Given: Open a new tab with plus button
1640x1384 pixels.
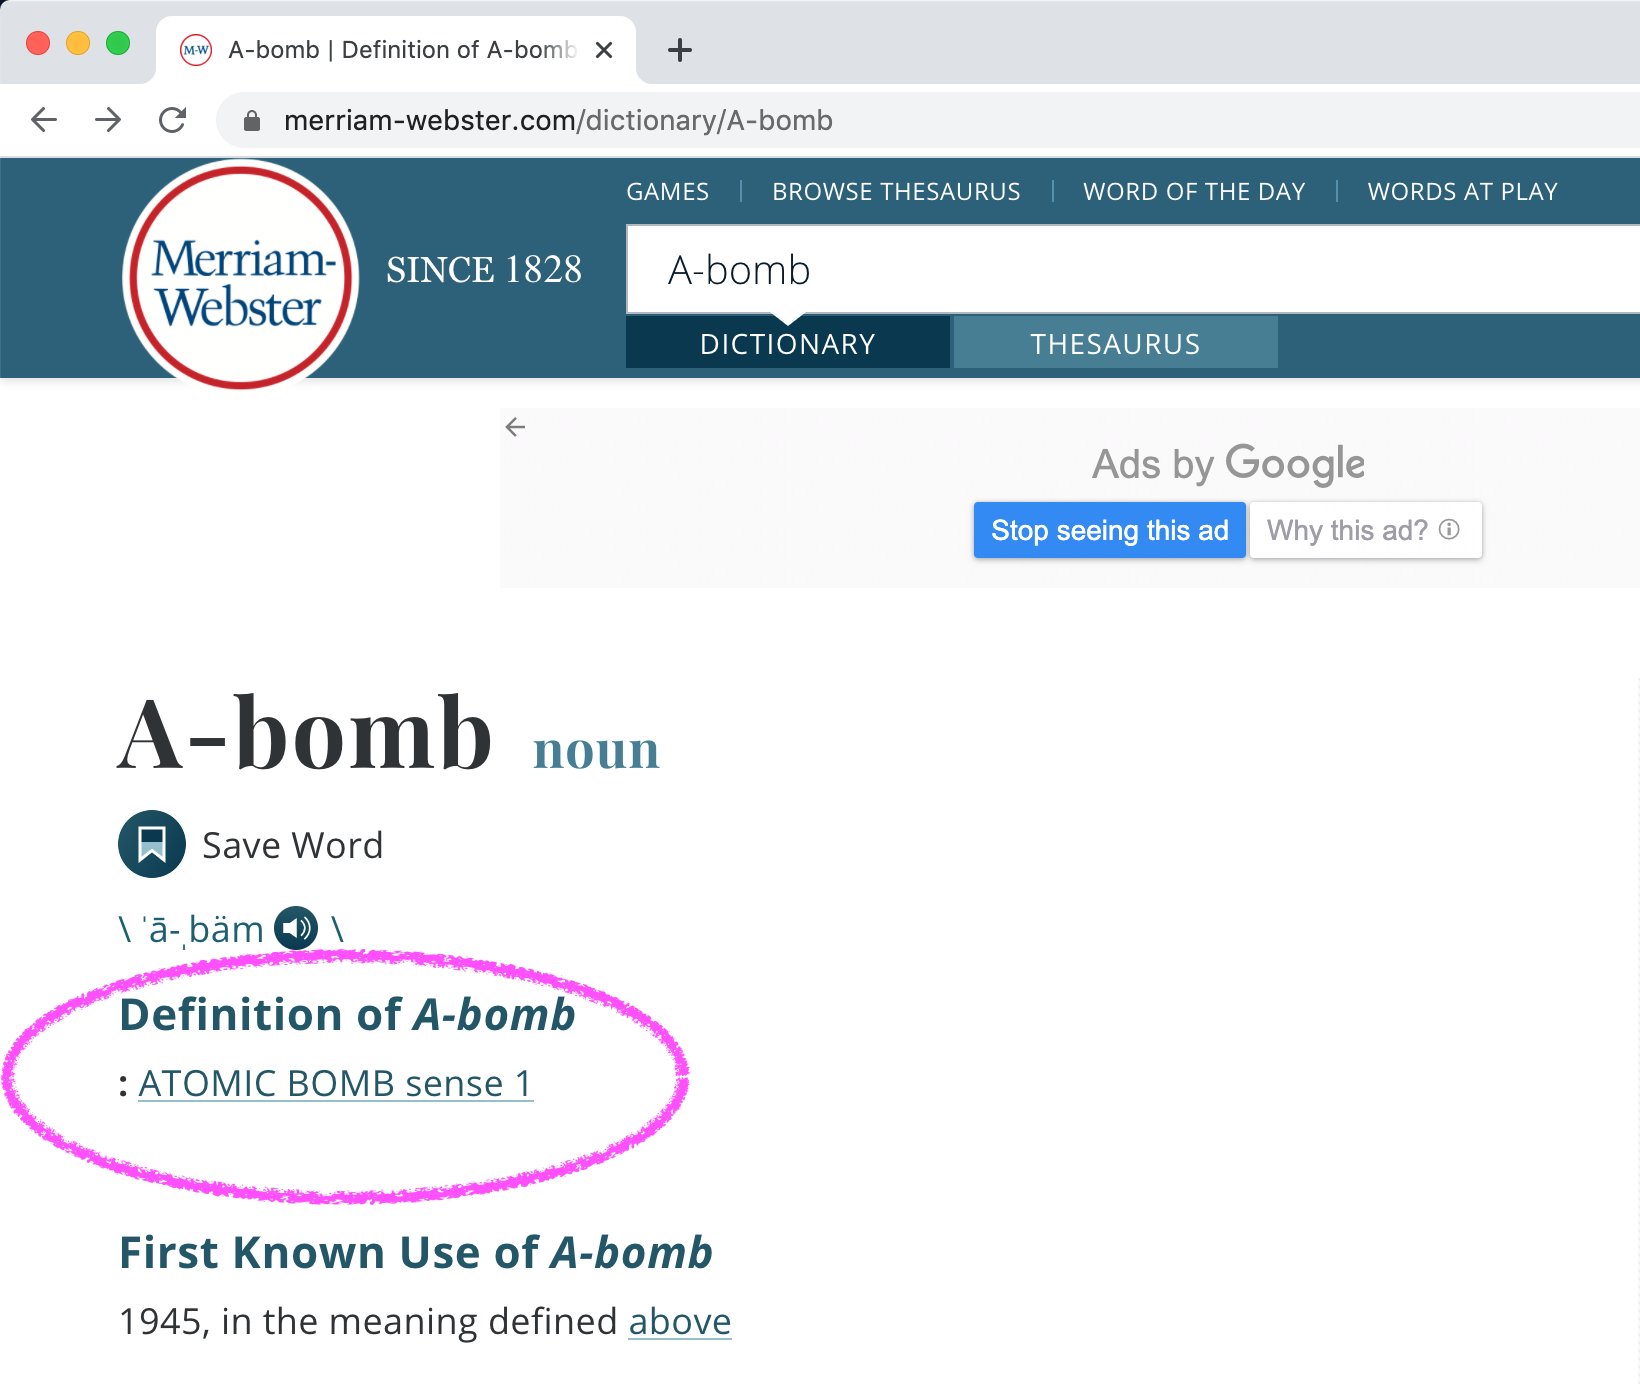Looking at the screenshot, I should pos(680,50).
